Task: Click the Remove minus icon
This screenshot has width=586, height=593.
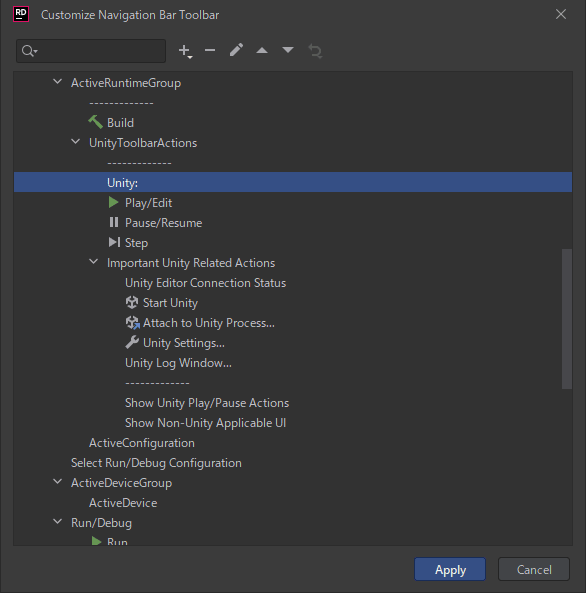Action: tap(210, 50)
